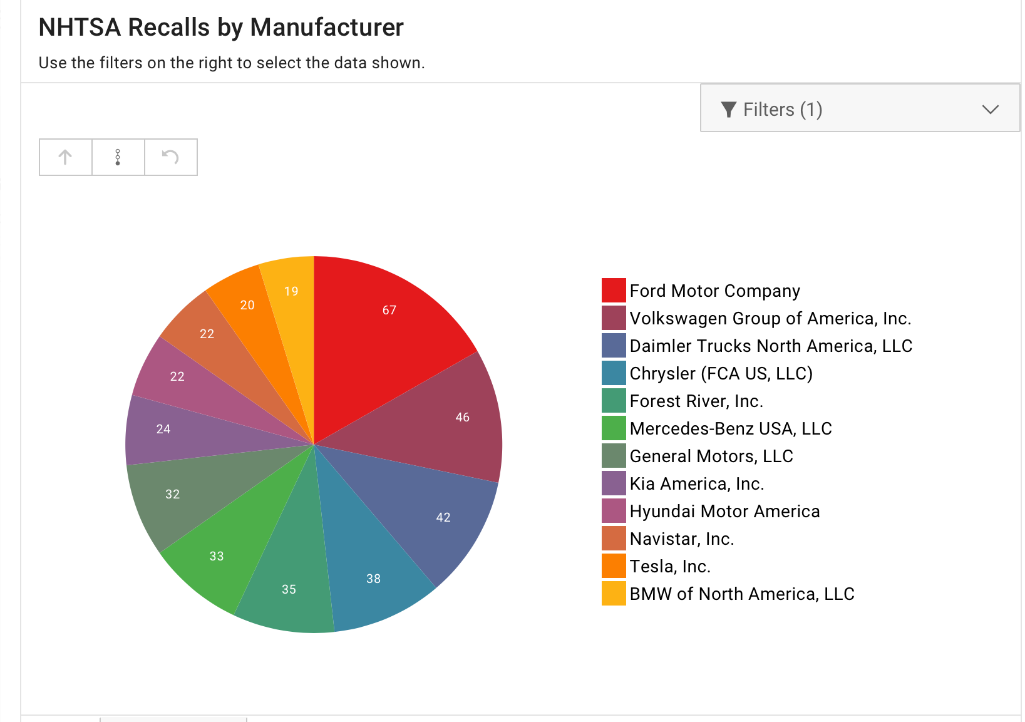The image size is (1025, 722).
Task: Click the red Ford Motor Company legend swatch
Action: click(x=613, y=291)
